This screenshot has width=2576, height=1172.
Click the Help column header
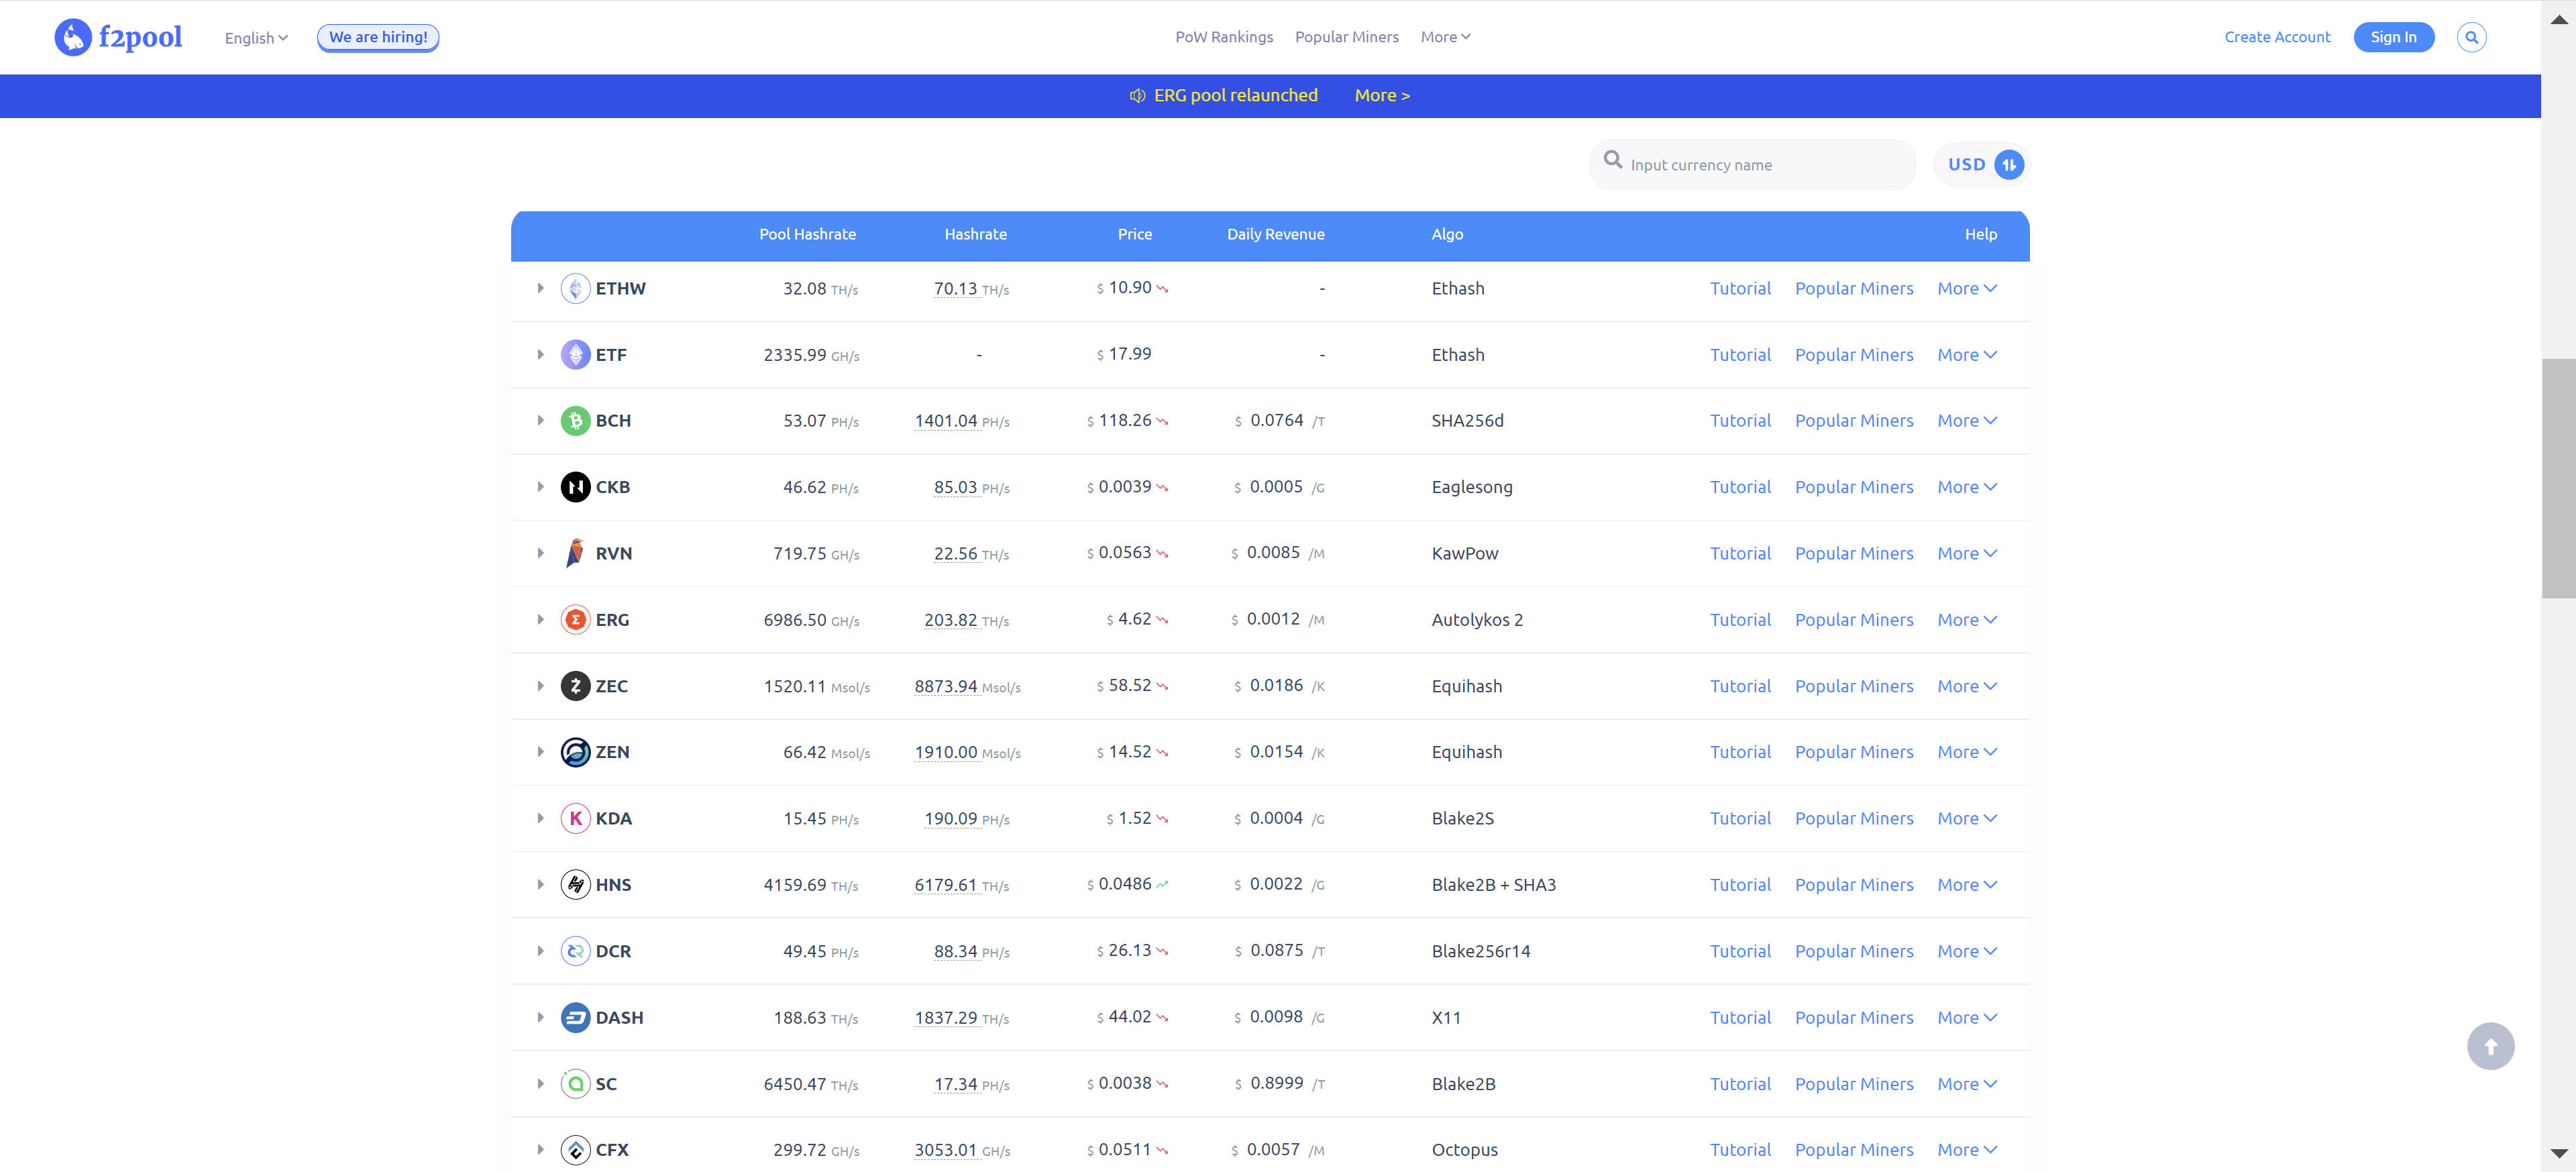1980,234
